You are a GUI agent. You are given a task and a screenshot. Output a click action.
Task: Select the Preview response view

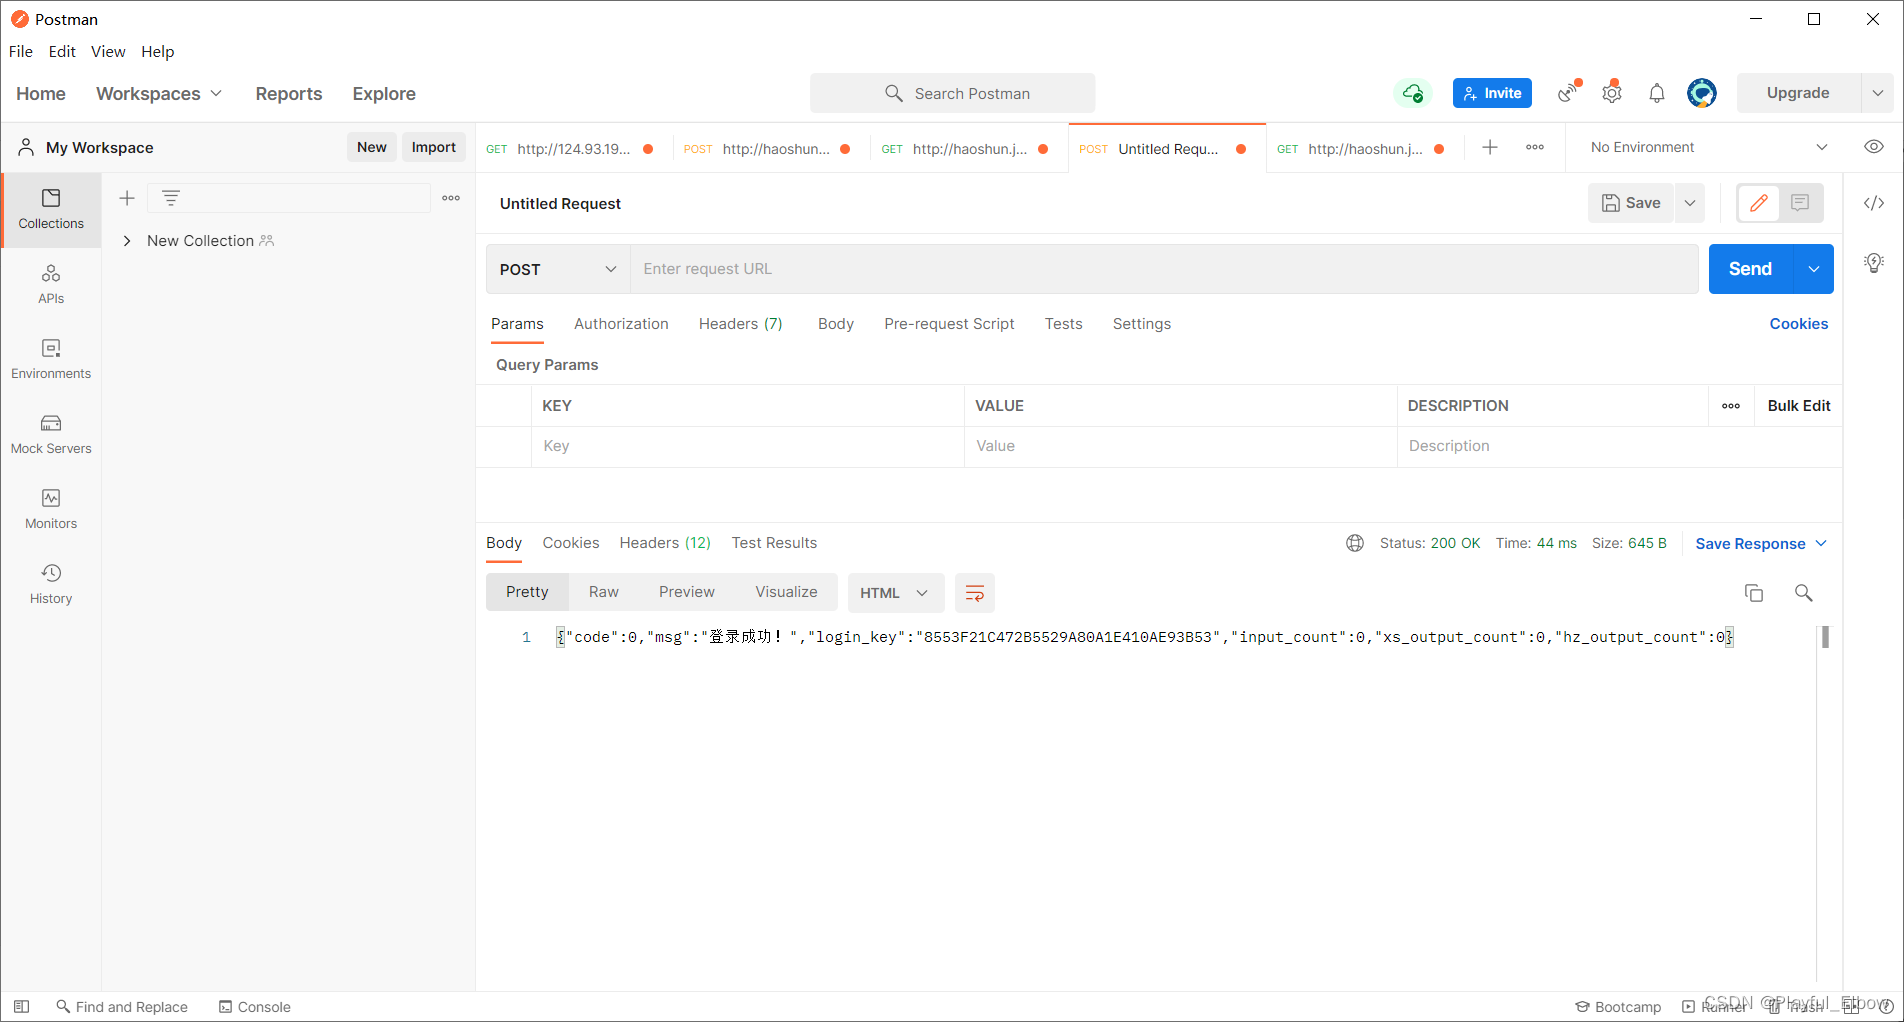(687, 592)
